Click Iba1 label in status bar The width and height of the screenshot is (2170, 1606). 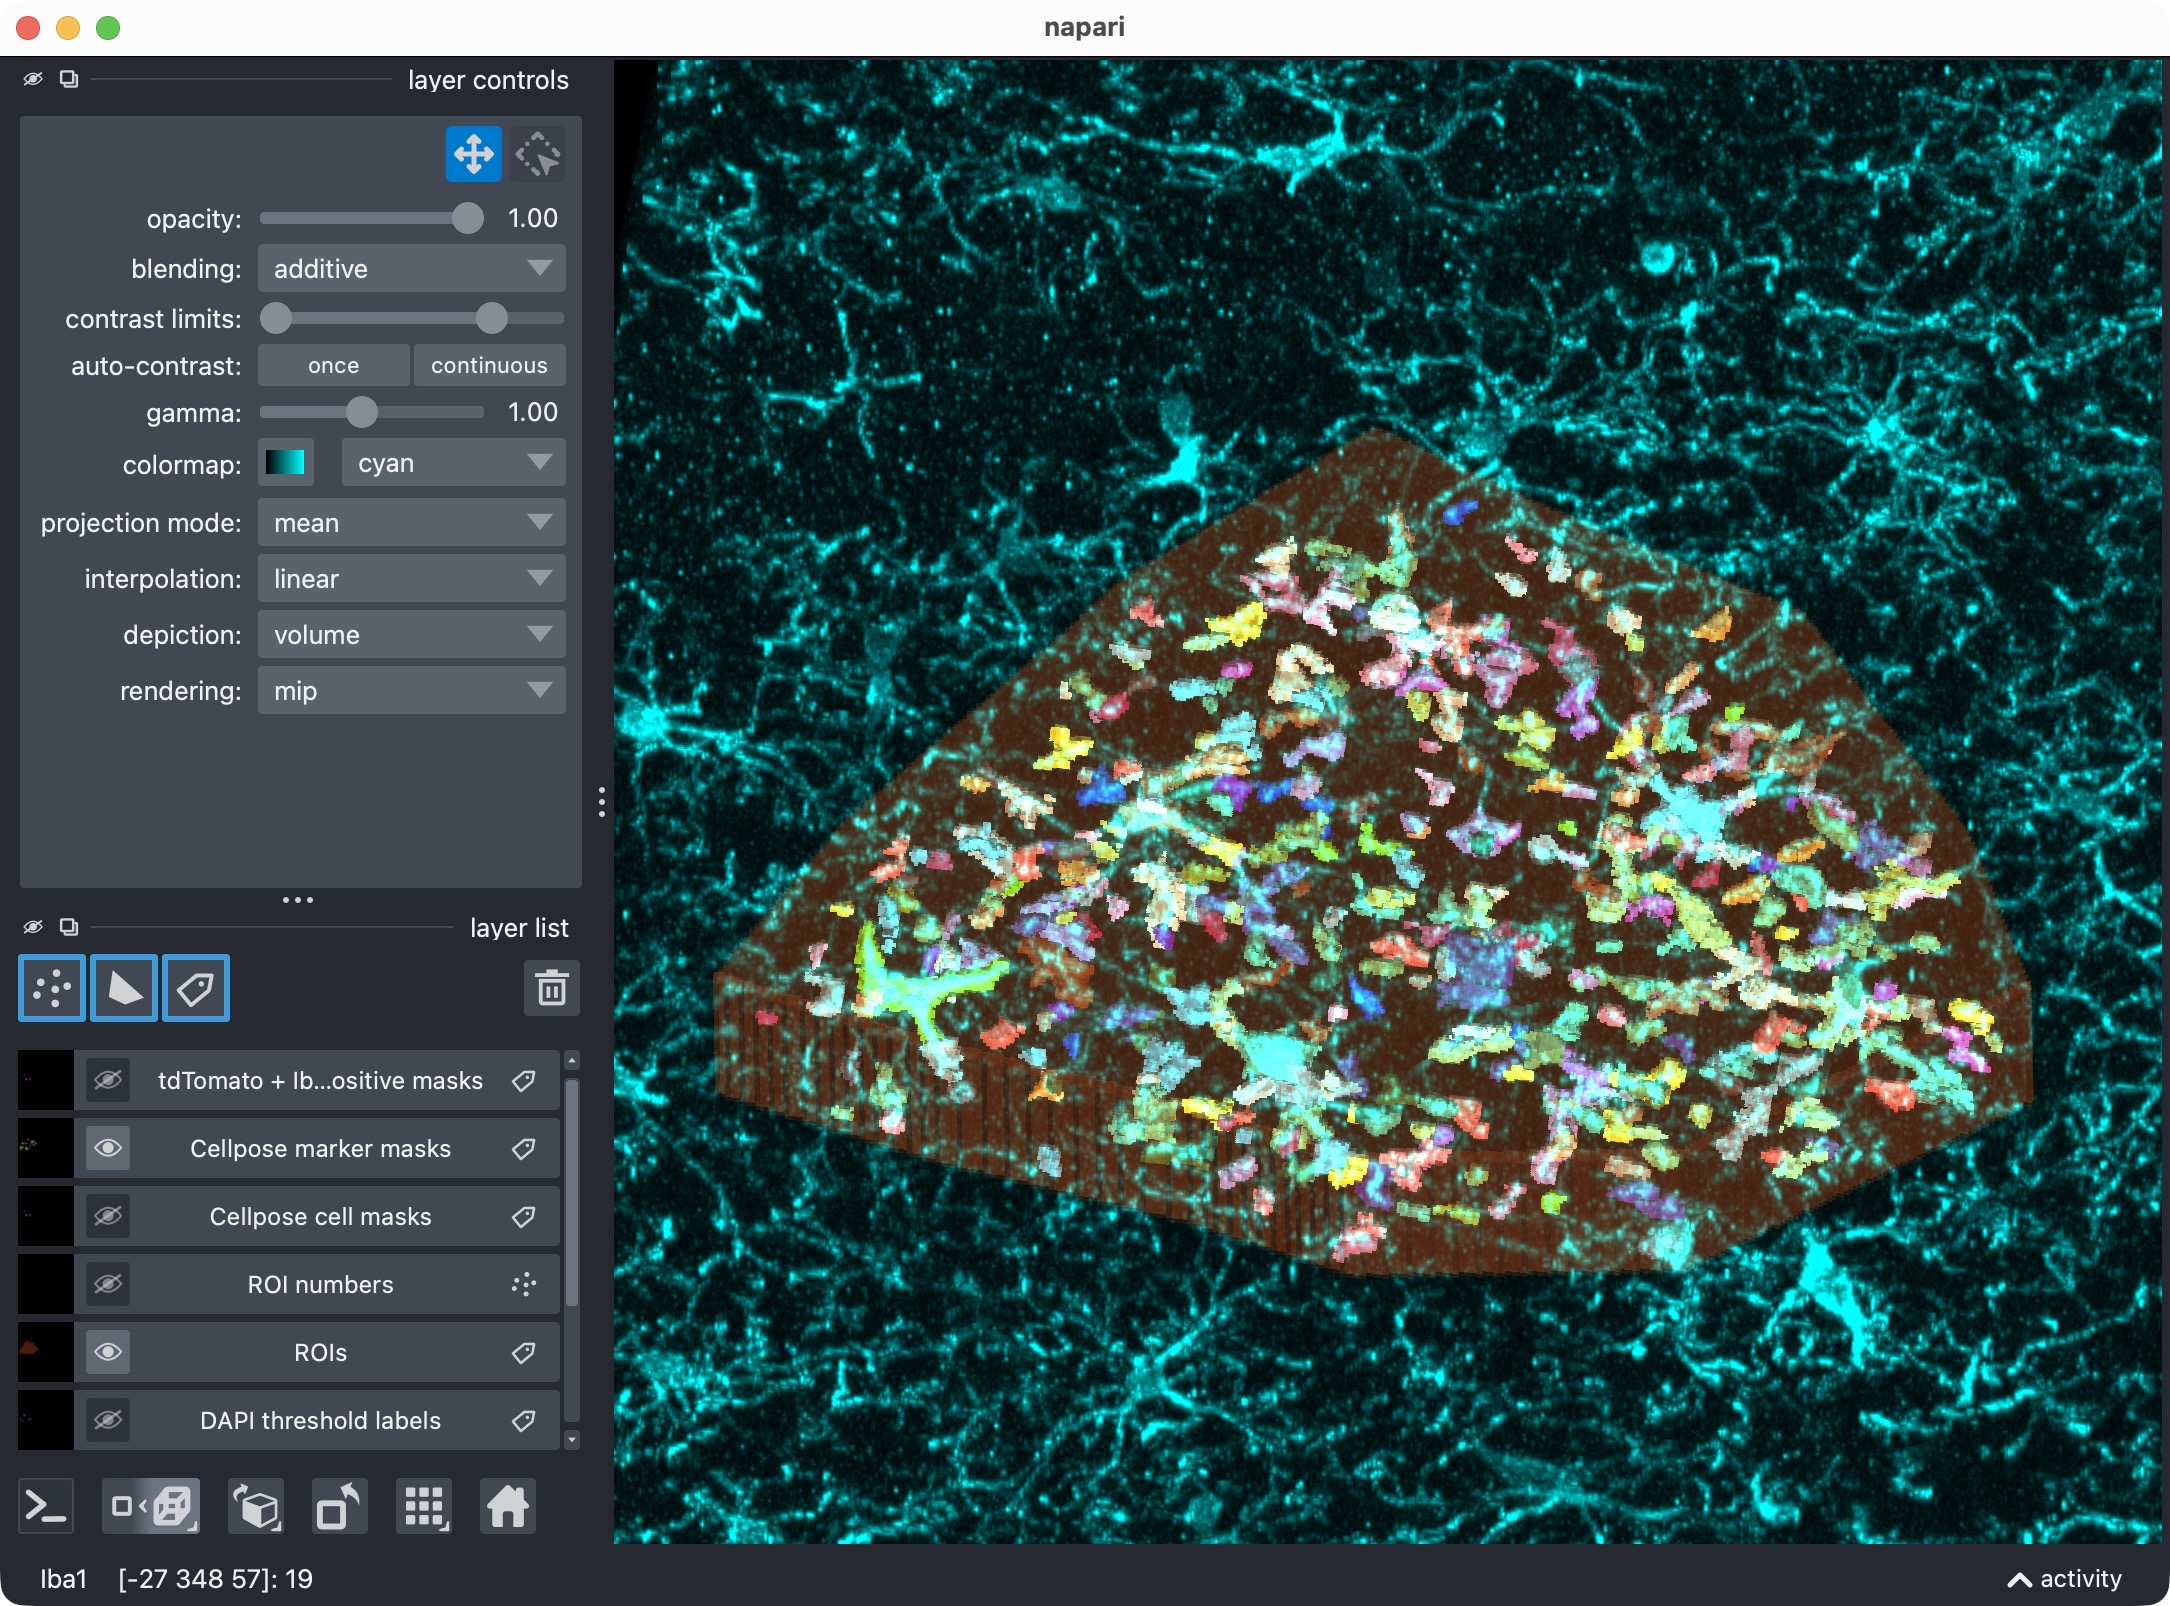(64, 1579)
